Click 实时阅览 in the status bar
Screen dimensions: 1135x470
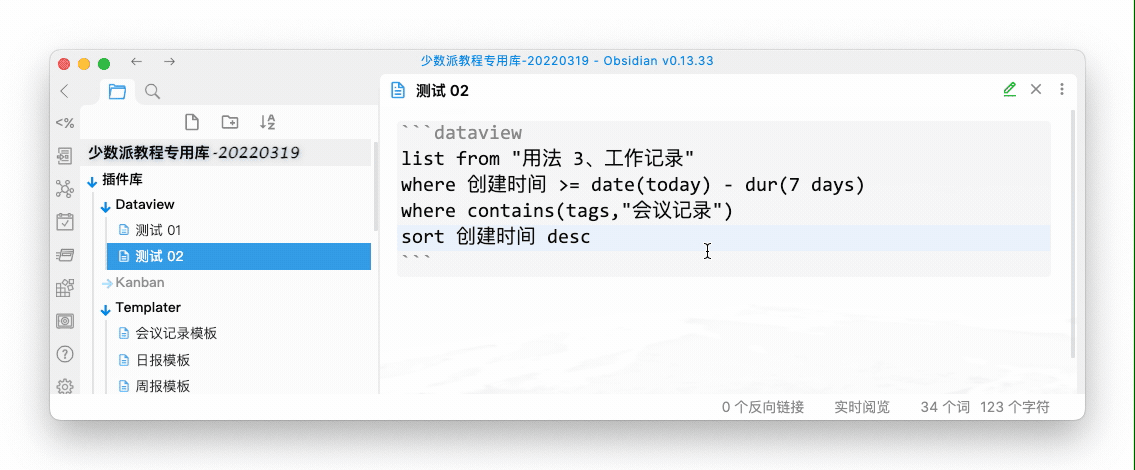tap(861, 407)
